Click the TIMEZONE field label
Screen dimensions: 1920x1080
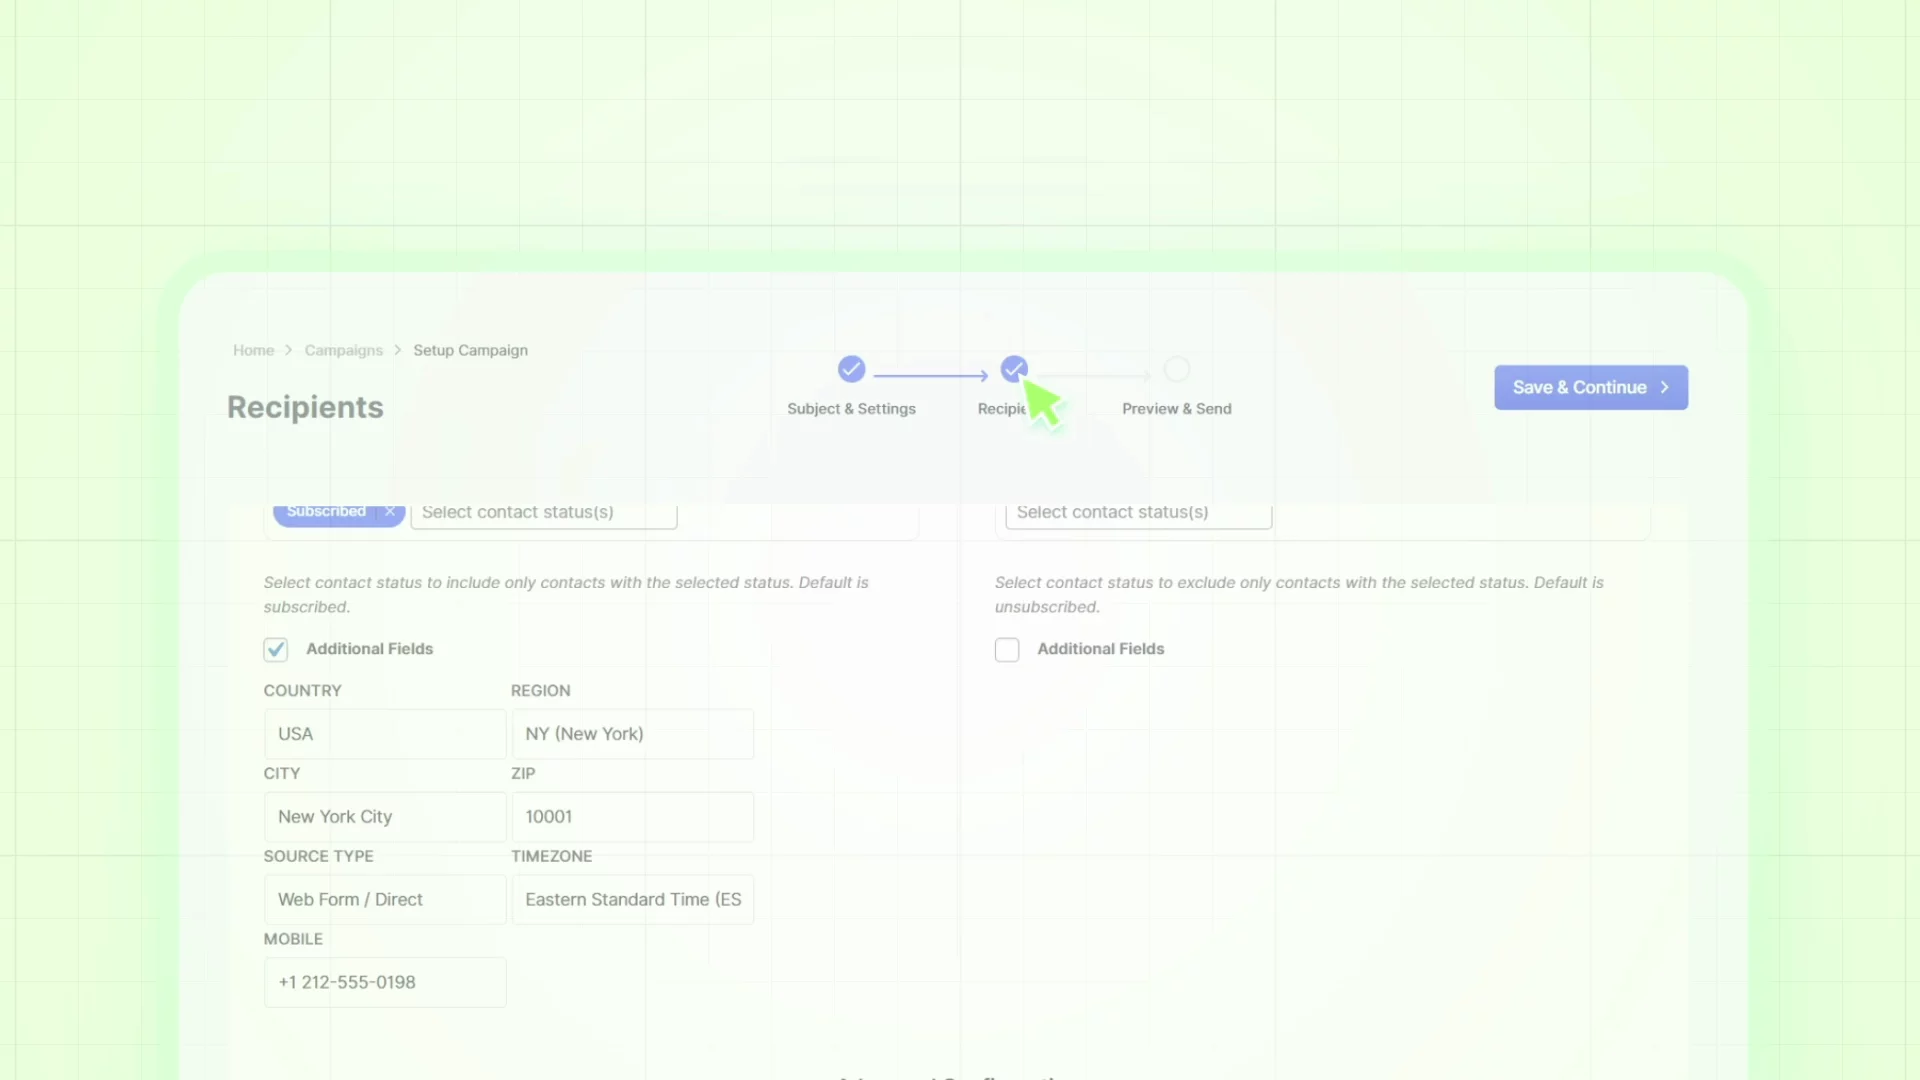click(x=551, y=856)
